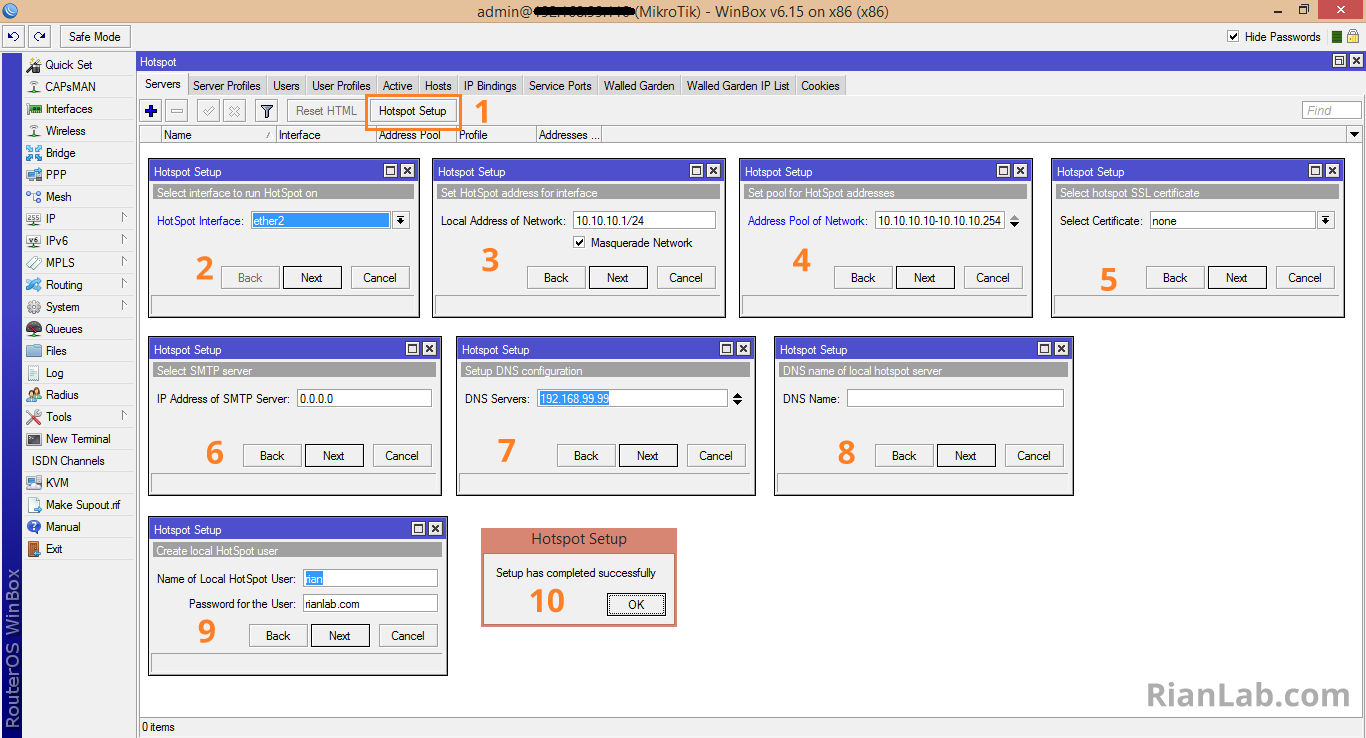Switch to IP Bindings tab
1366x738 pixels.
click(x=490, y=86)
